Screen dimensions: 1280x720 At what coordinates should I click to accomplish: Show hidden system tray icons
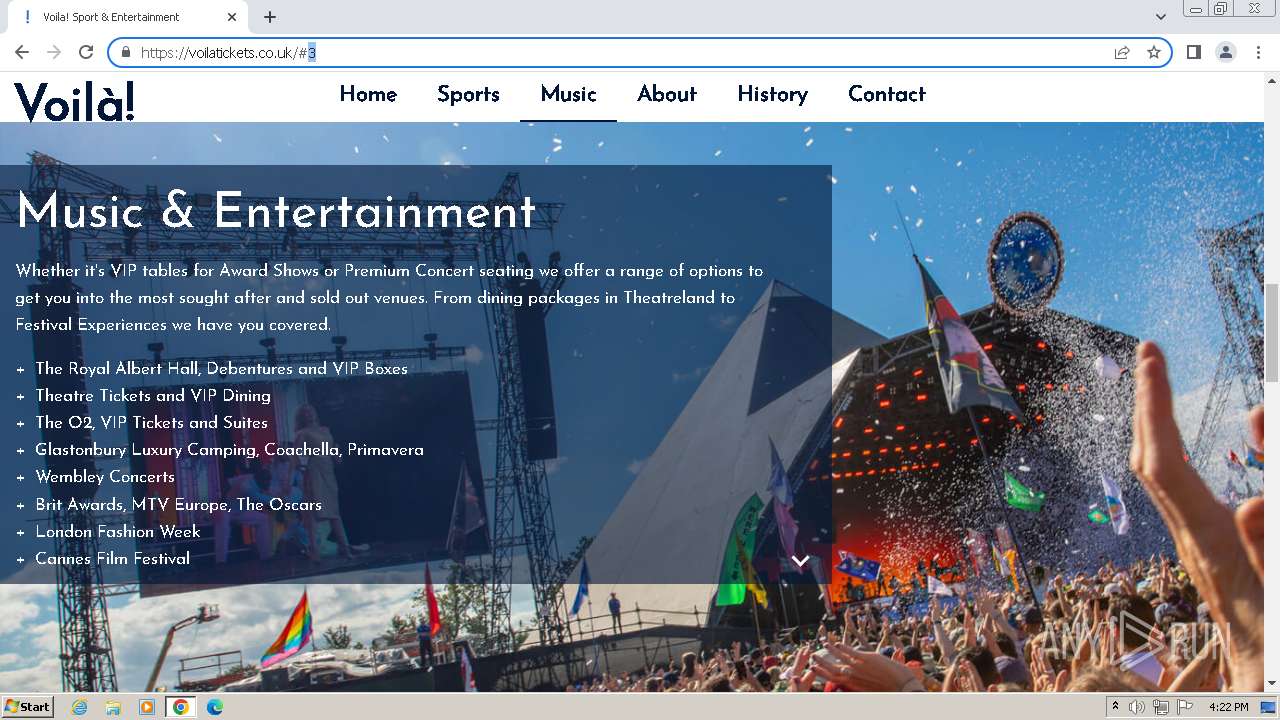coord(1116,707)
